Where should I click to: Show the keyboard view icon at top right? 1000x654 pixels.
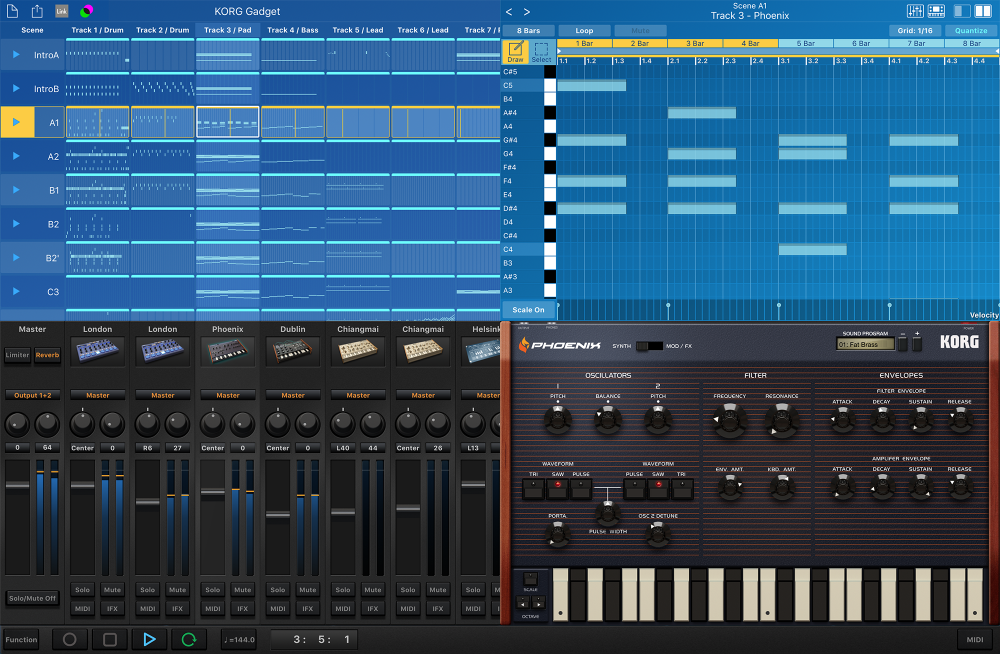click(936, 11)
